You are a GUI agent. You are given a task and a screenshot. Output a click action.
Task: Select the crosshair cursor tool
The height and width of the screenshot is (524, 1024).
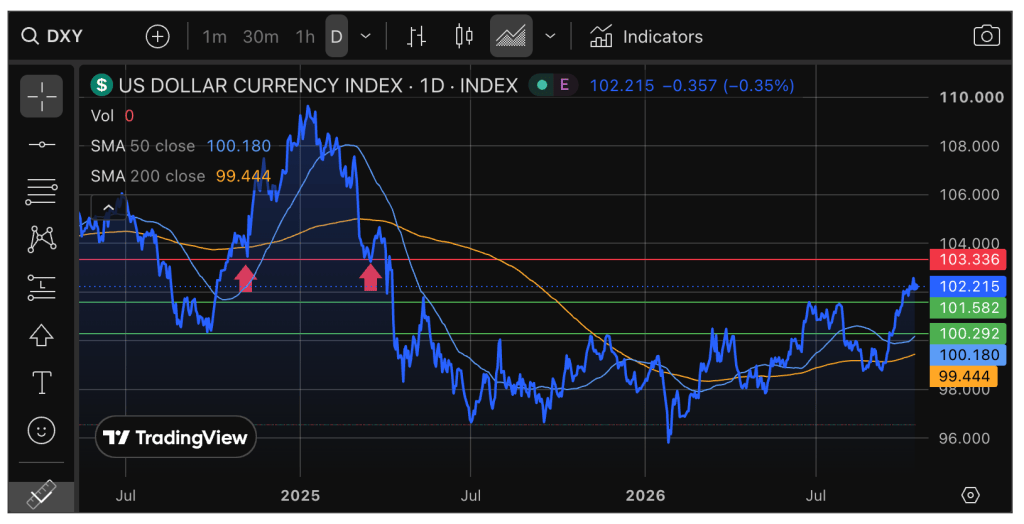41,97
